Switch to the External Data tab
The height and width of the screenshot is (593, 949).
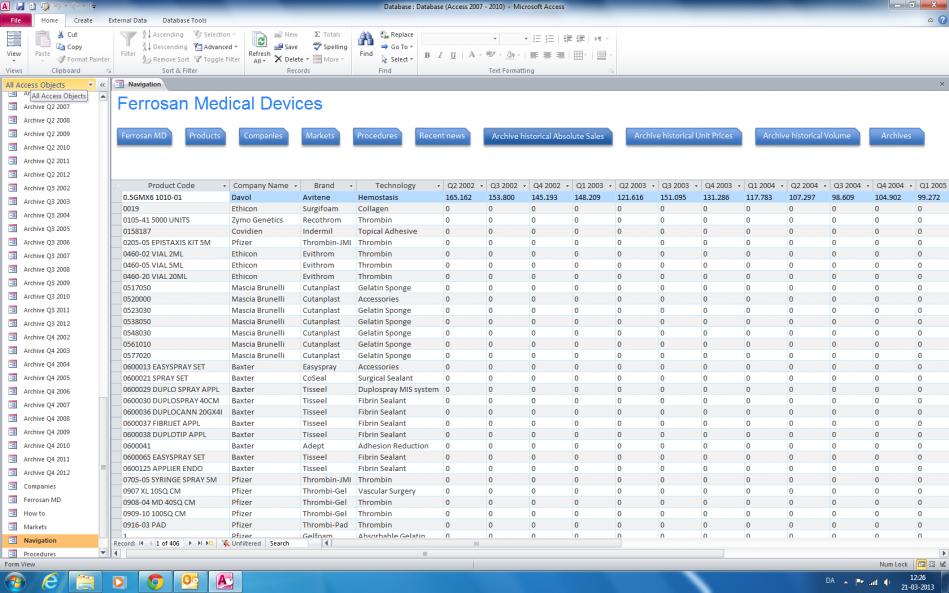coord(127,20)
